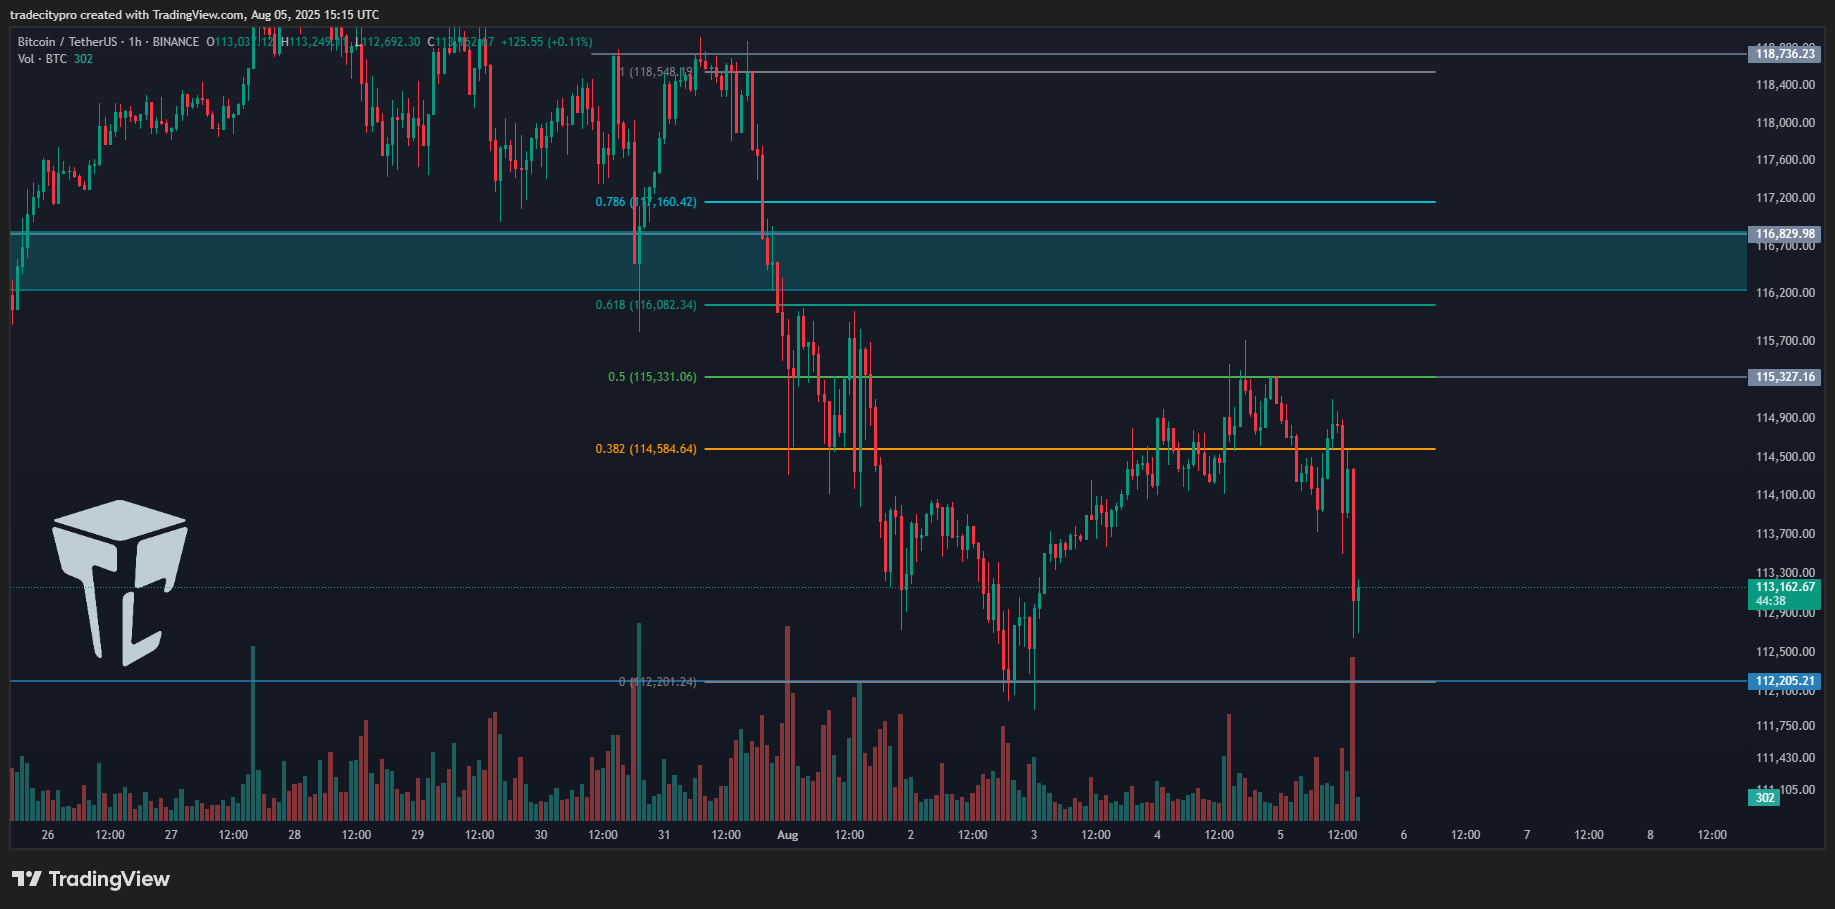
Task: Click the Aug month label on time axis
Action: pyautogui.click(x=788, y=835)
